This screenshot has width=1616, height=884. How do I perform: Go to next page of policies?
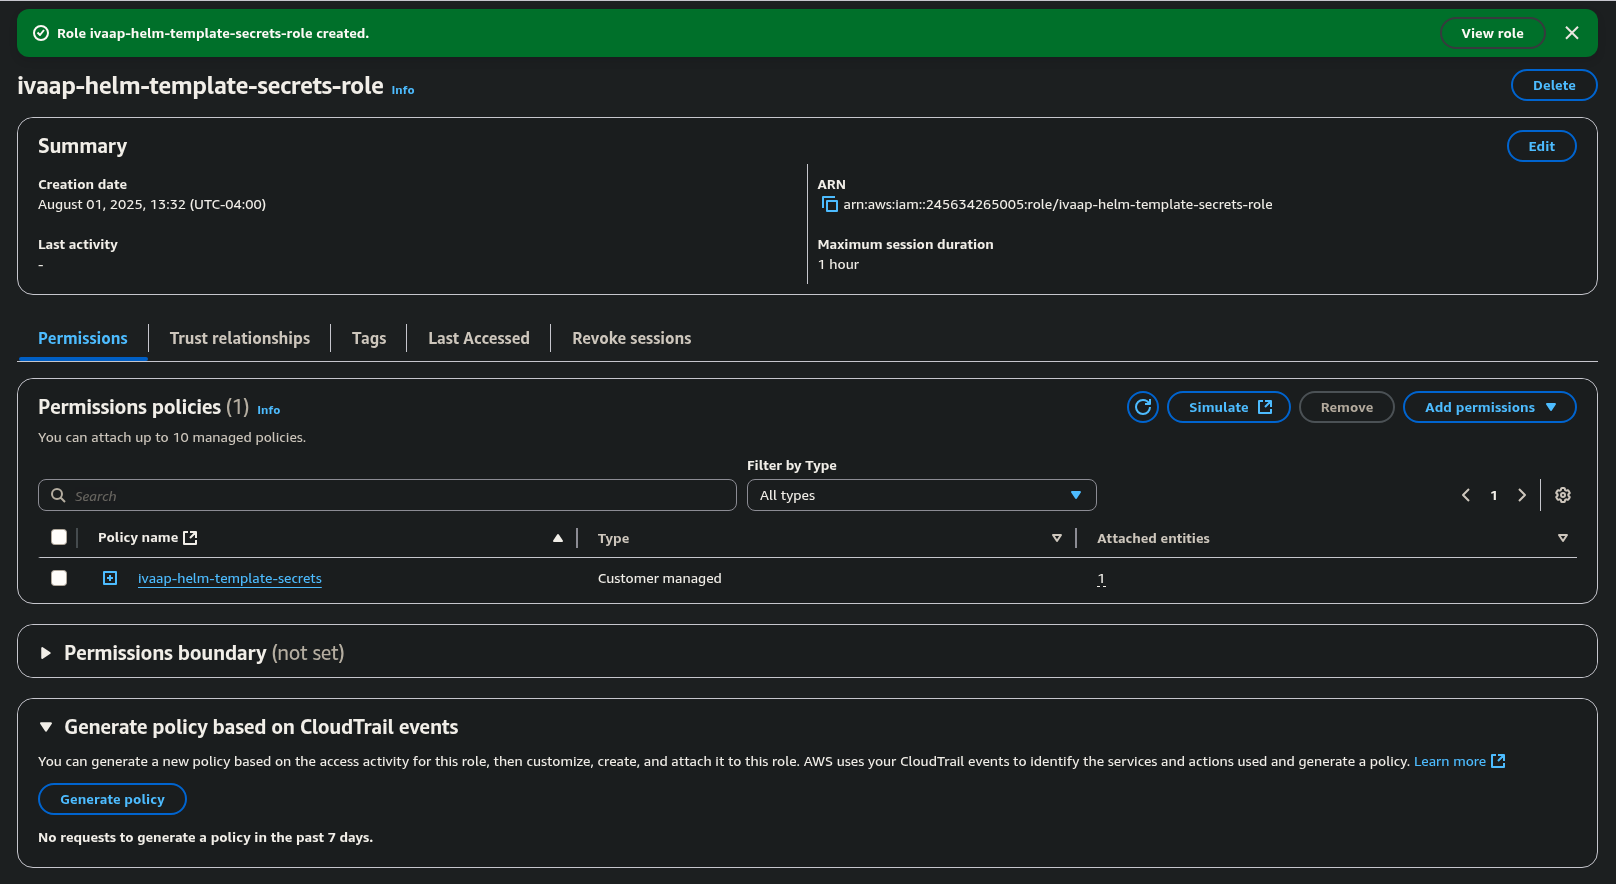point(1522,495)
